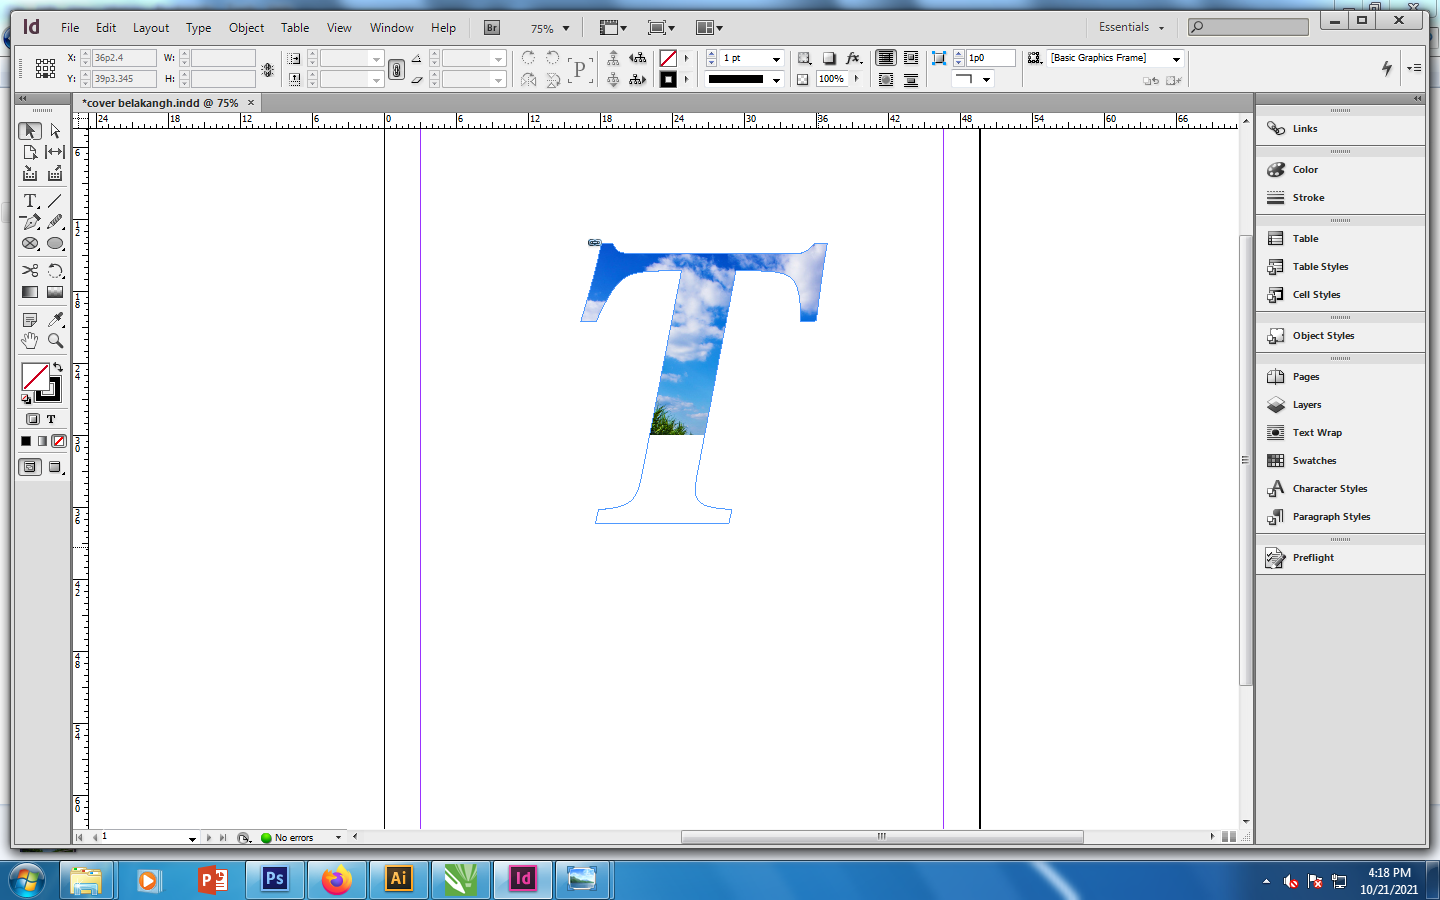Screen dimensions: 1440x900
Task: Toggle formatting affects text button
Action: (x=51, y=419)
